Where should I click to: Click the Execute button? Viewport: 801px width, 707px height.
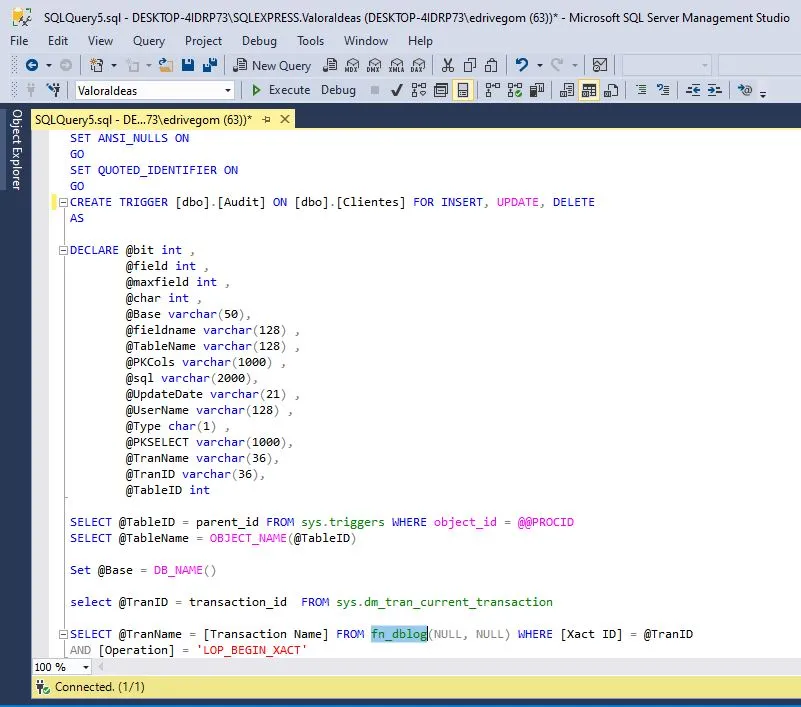point(281,90)
